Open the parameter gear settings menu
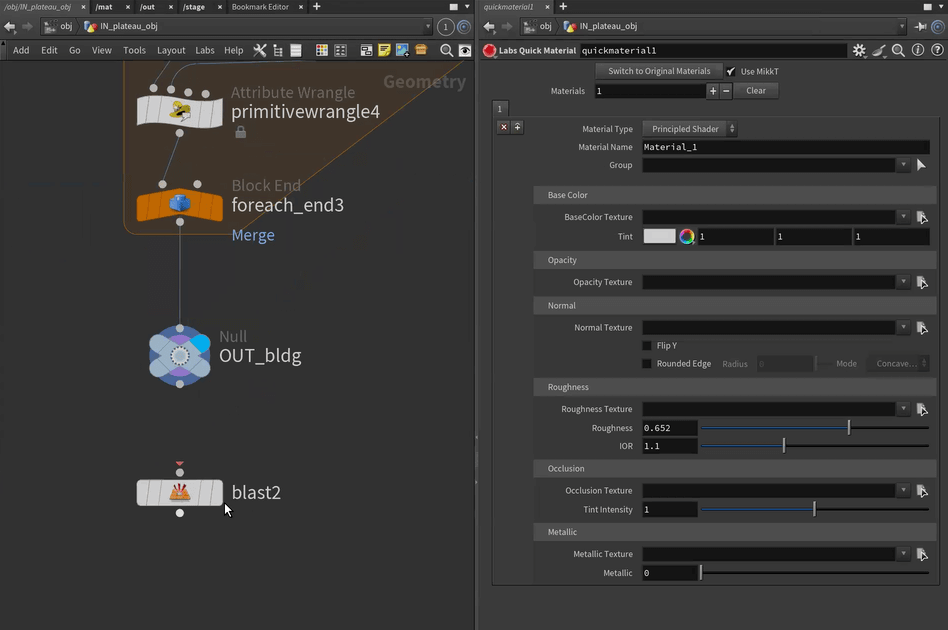Image resolution: width=948 pixels, height=630 pixels. pyautogui.click(x=859, y=50)
